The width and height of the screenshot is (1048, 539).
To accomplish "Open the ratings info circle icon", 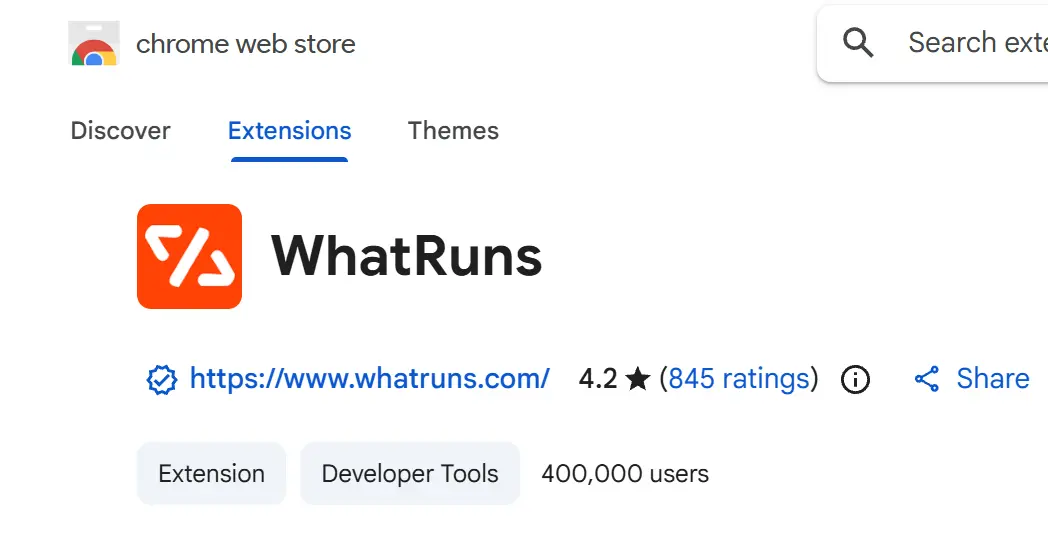I will click(855, 380).
